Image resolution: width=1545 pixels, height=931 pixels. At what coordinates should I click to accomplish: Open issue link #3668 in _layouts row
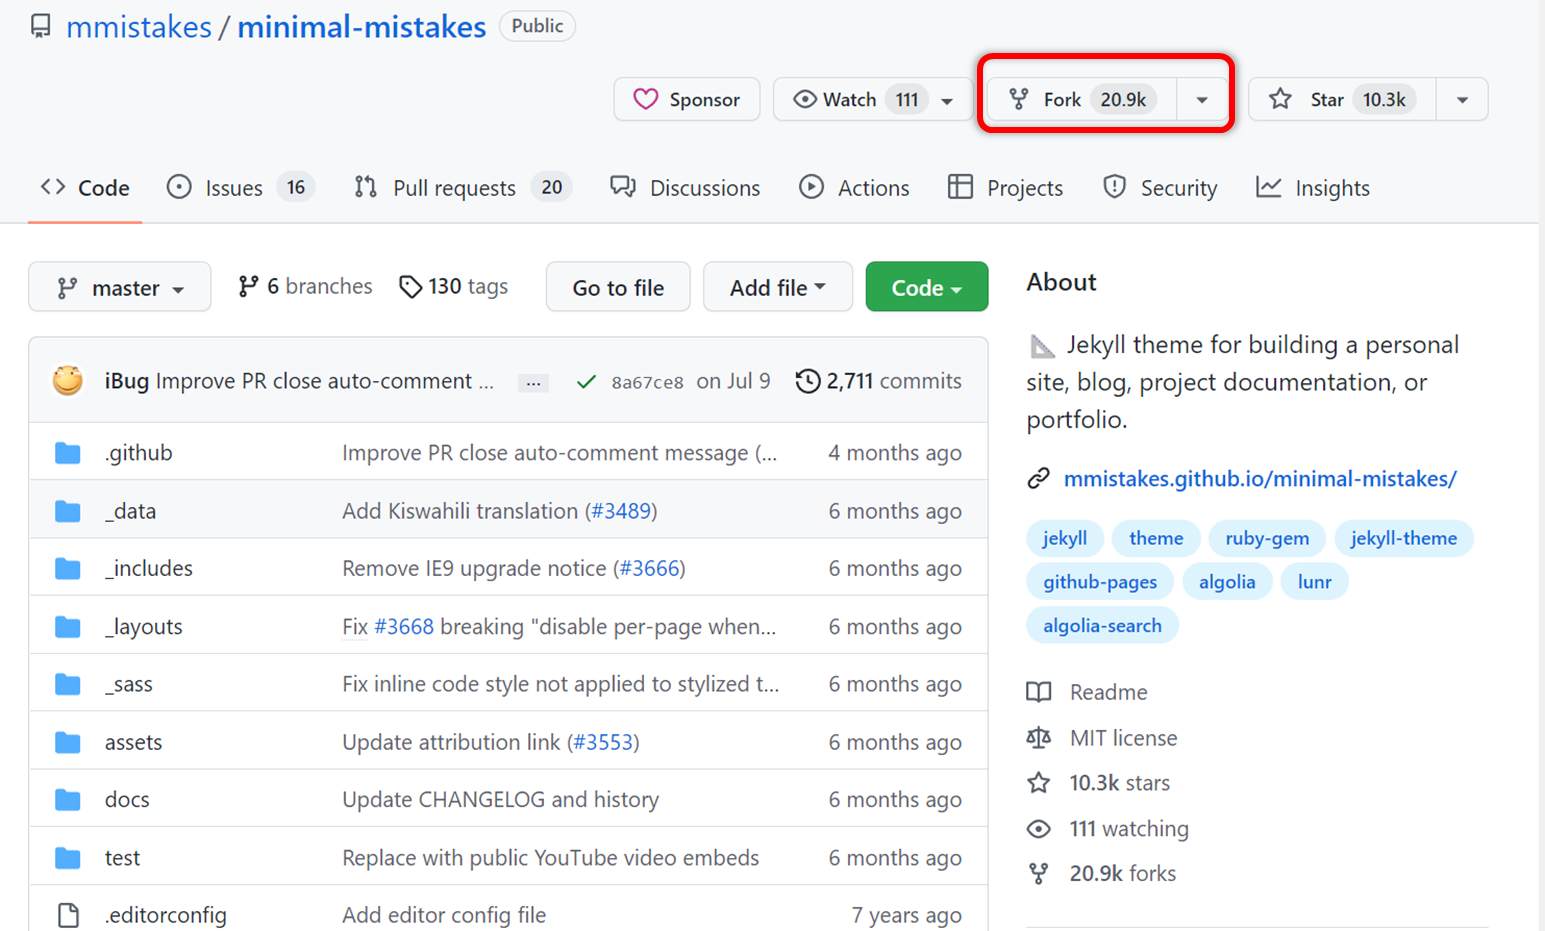click(404, 626)
